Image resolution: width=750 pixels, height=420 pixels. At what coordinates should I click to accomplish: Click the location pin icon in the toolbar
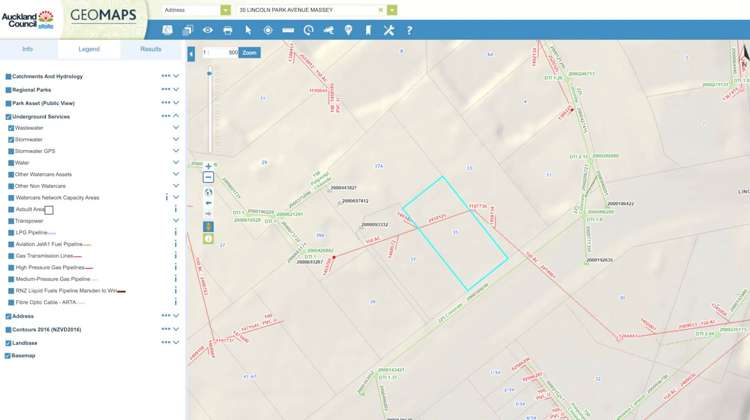click(349, 31)
